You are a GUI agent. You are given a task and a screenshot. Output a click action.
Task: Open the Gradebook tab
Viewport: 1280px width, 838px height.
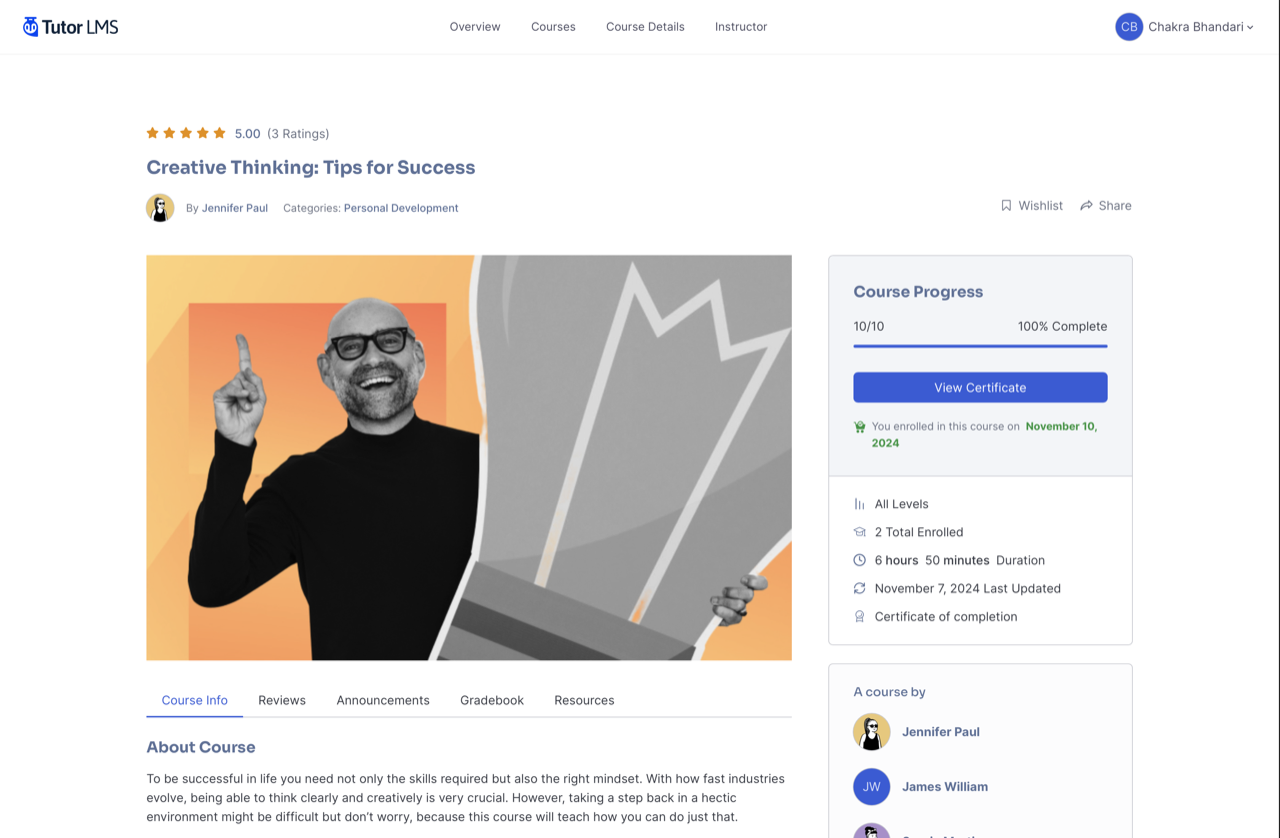coord(492,700)
